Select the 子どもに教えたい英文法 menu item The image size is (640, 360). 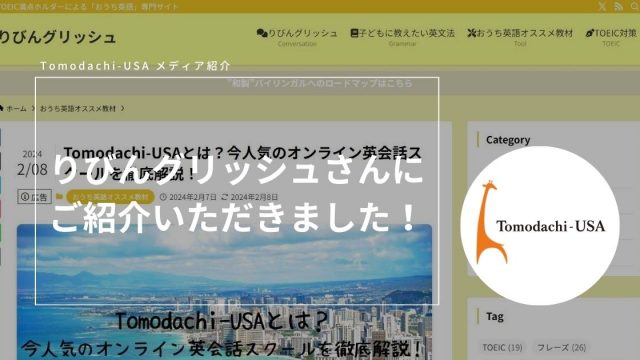402,37
